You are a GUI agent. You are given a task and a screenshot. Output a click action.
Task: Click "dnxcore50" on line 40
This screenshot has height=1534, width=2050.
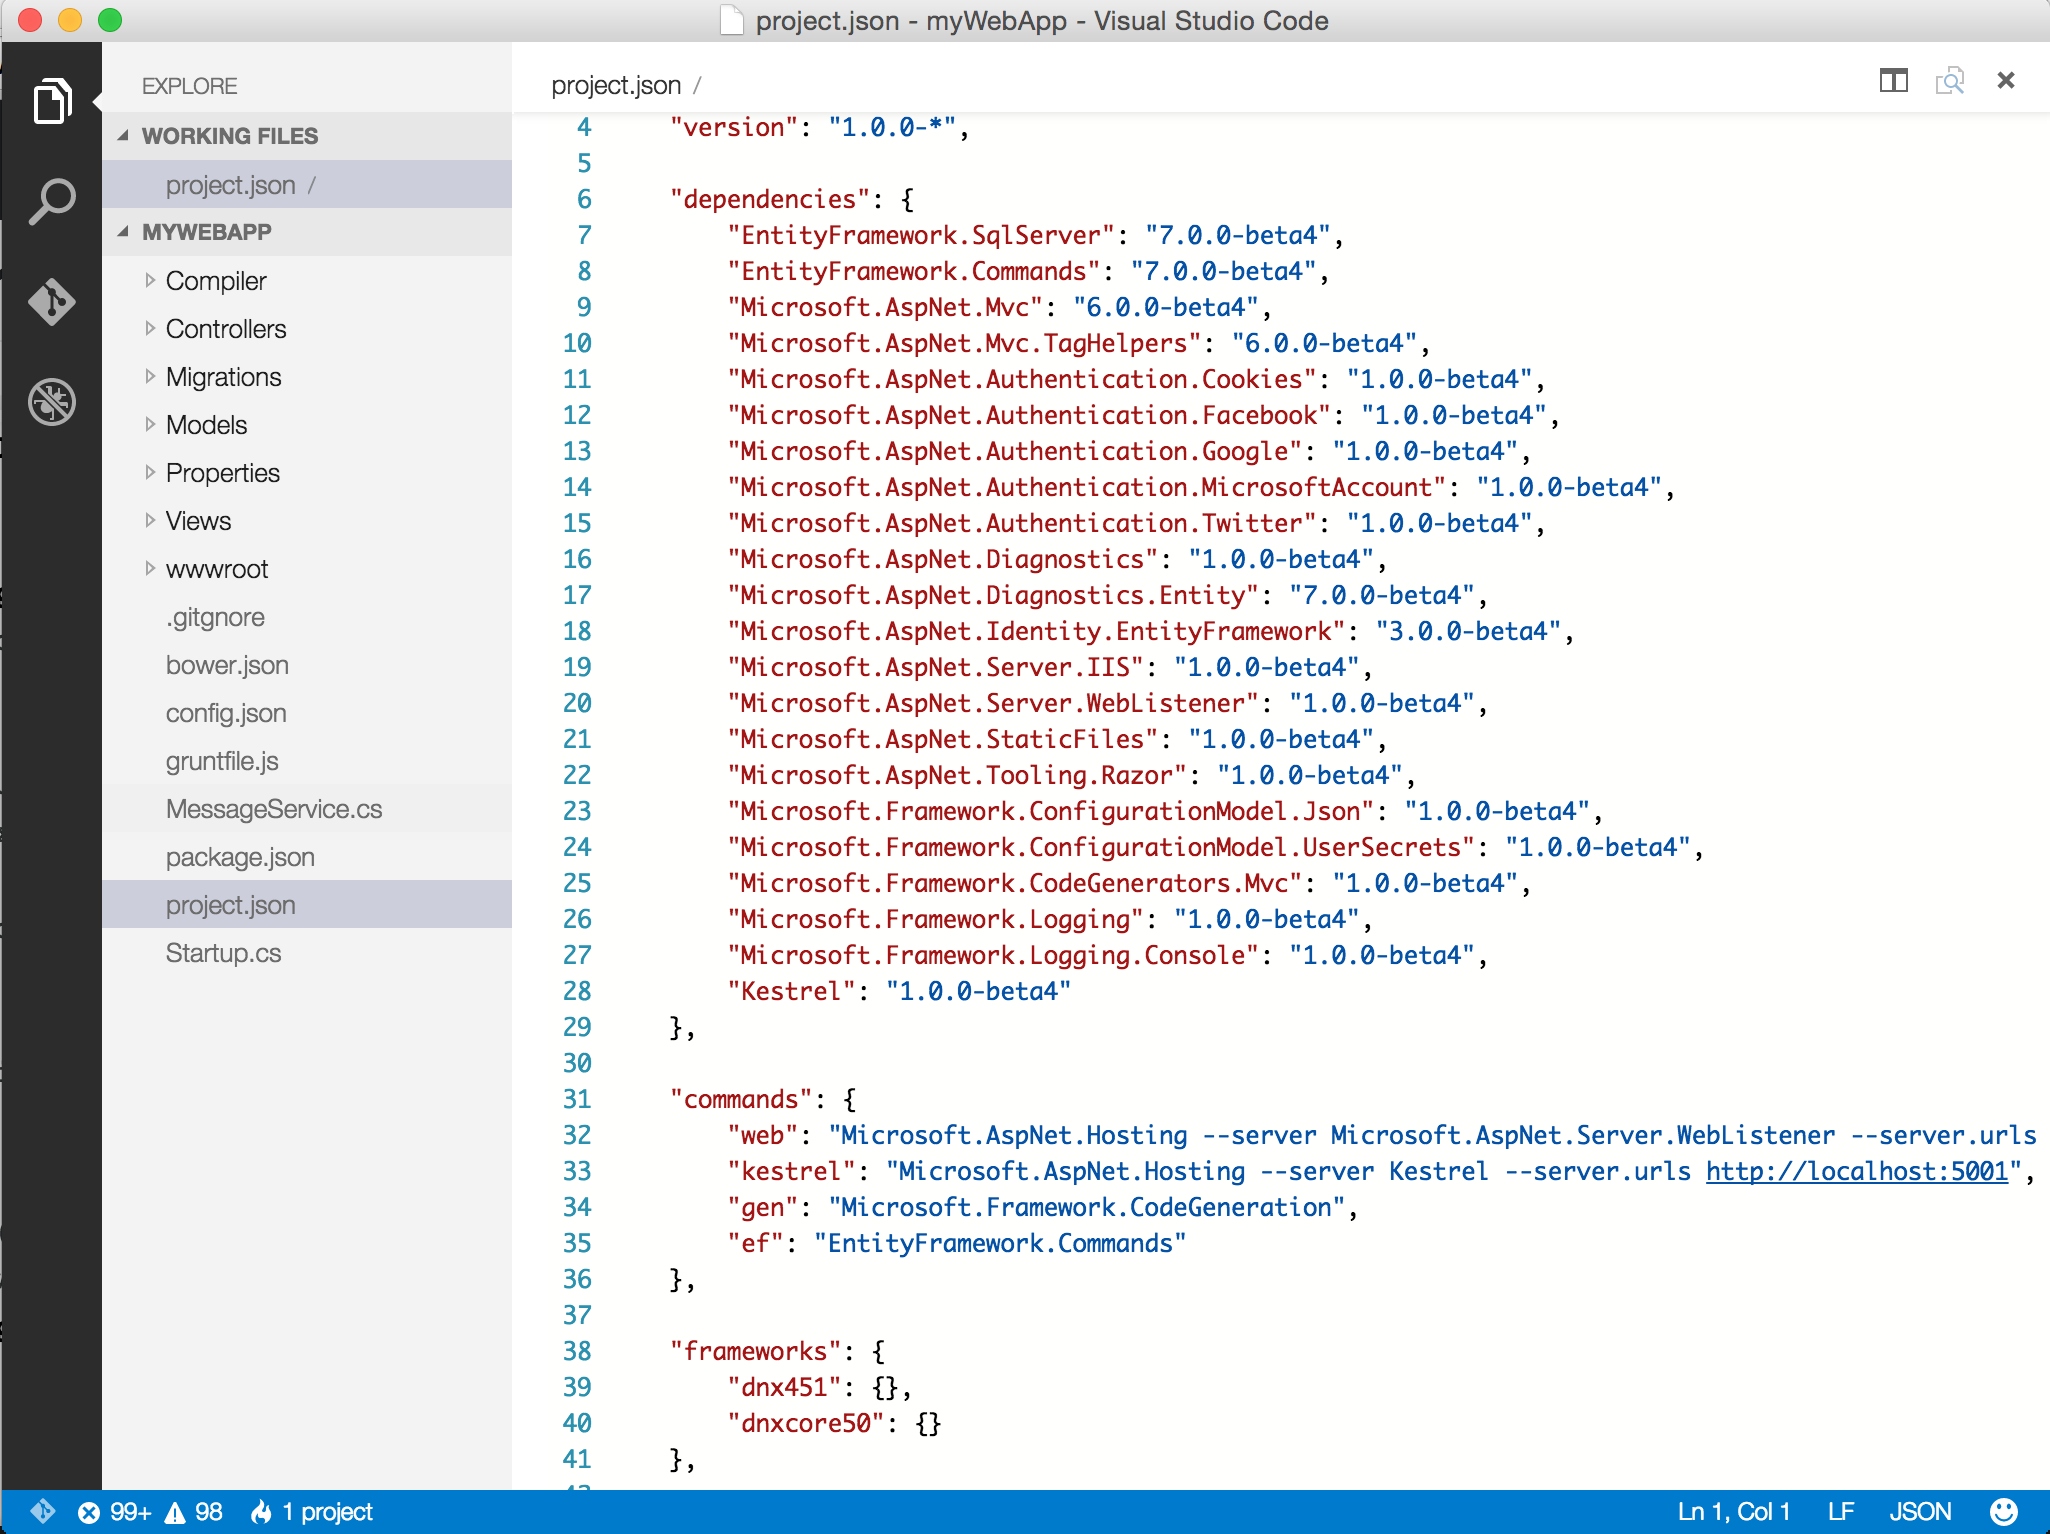(806, 1423)
